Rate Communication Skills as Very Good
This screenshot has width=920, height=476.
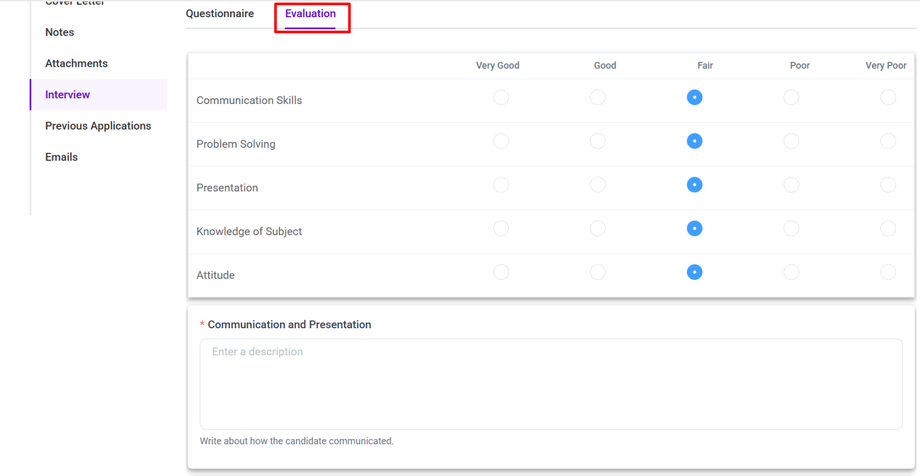(x=501, y=97)
